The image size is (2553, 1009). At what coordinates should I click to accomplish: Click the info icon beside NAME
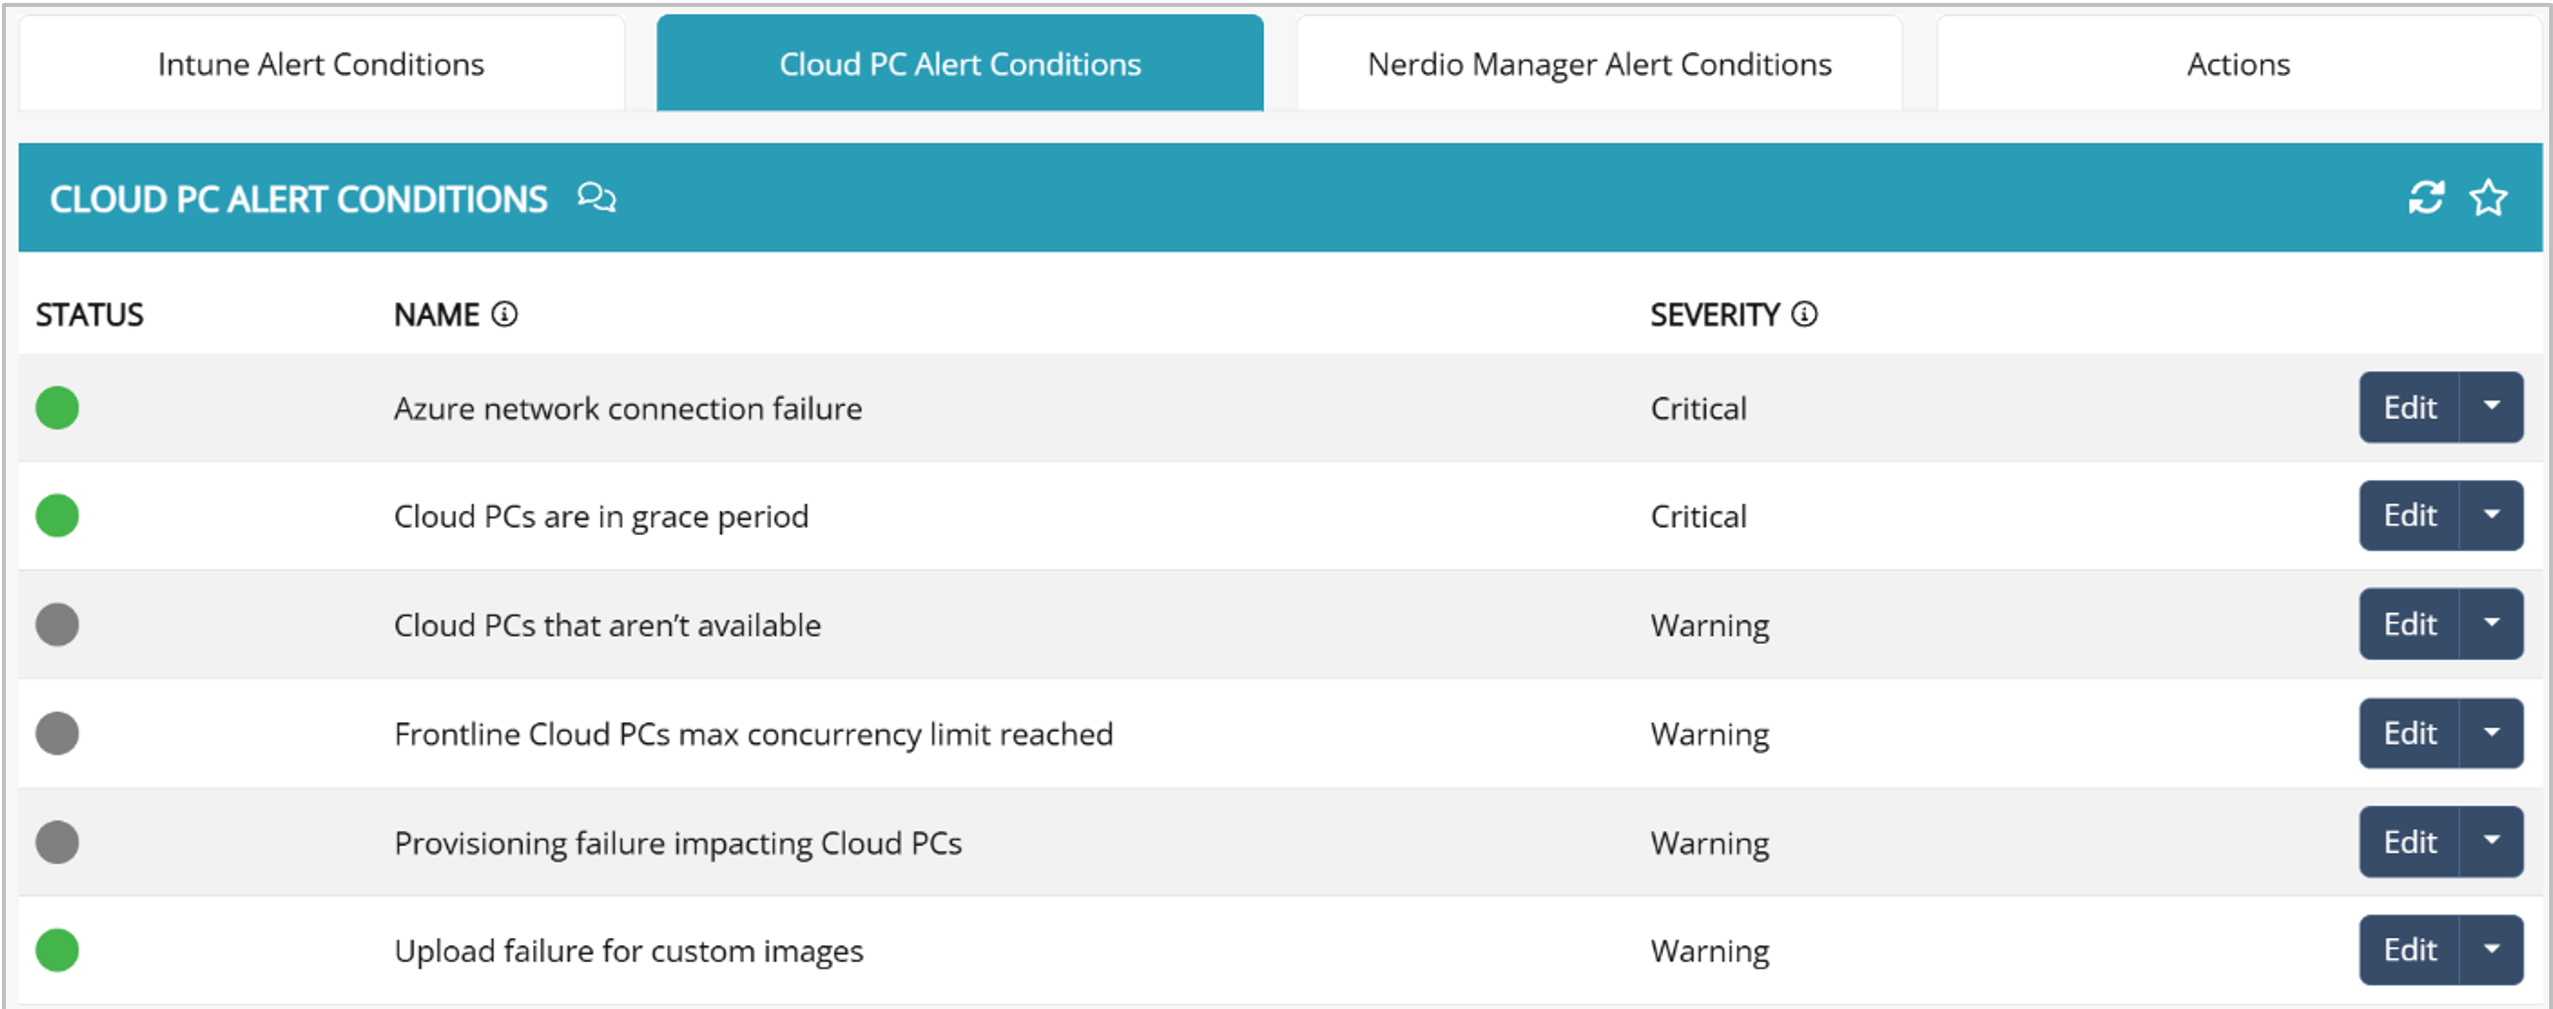[505, 315]
